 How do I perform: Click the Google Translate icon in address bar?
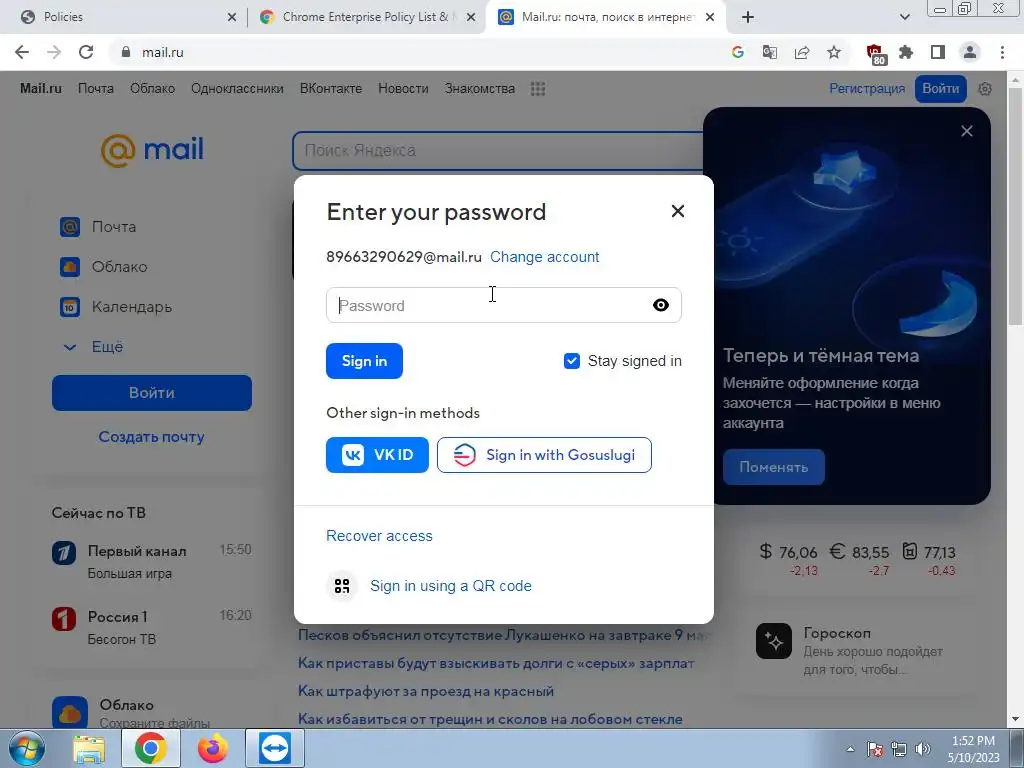(x=770, y=52)
